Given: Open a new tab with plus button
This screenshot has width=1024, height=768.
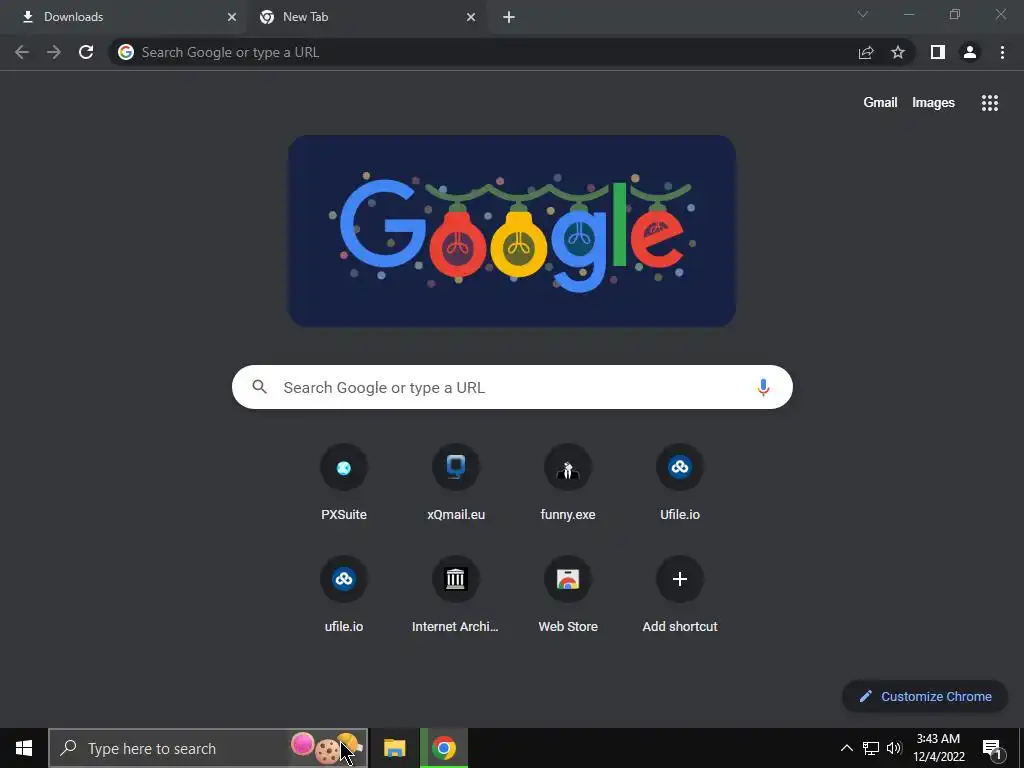Looking at the screenshot, I should click(509, 17).
